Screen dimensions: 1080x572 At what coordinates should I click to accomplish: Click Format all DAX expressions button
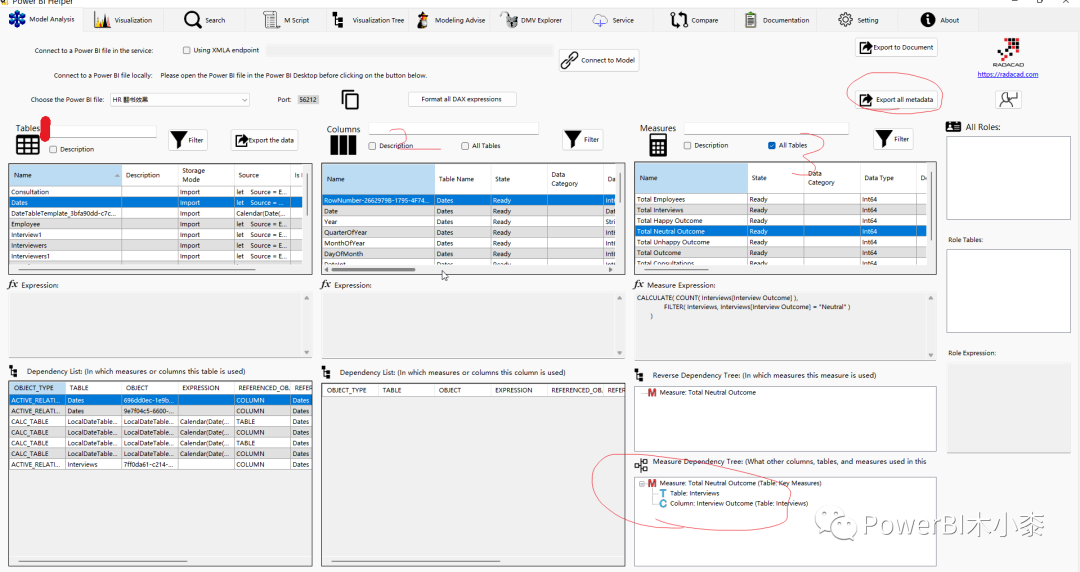coord(461,99)
